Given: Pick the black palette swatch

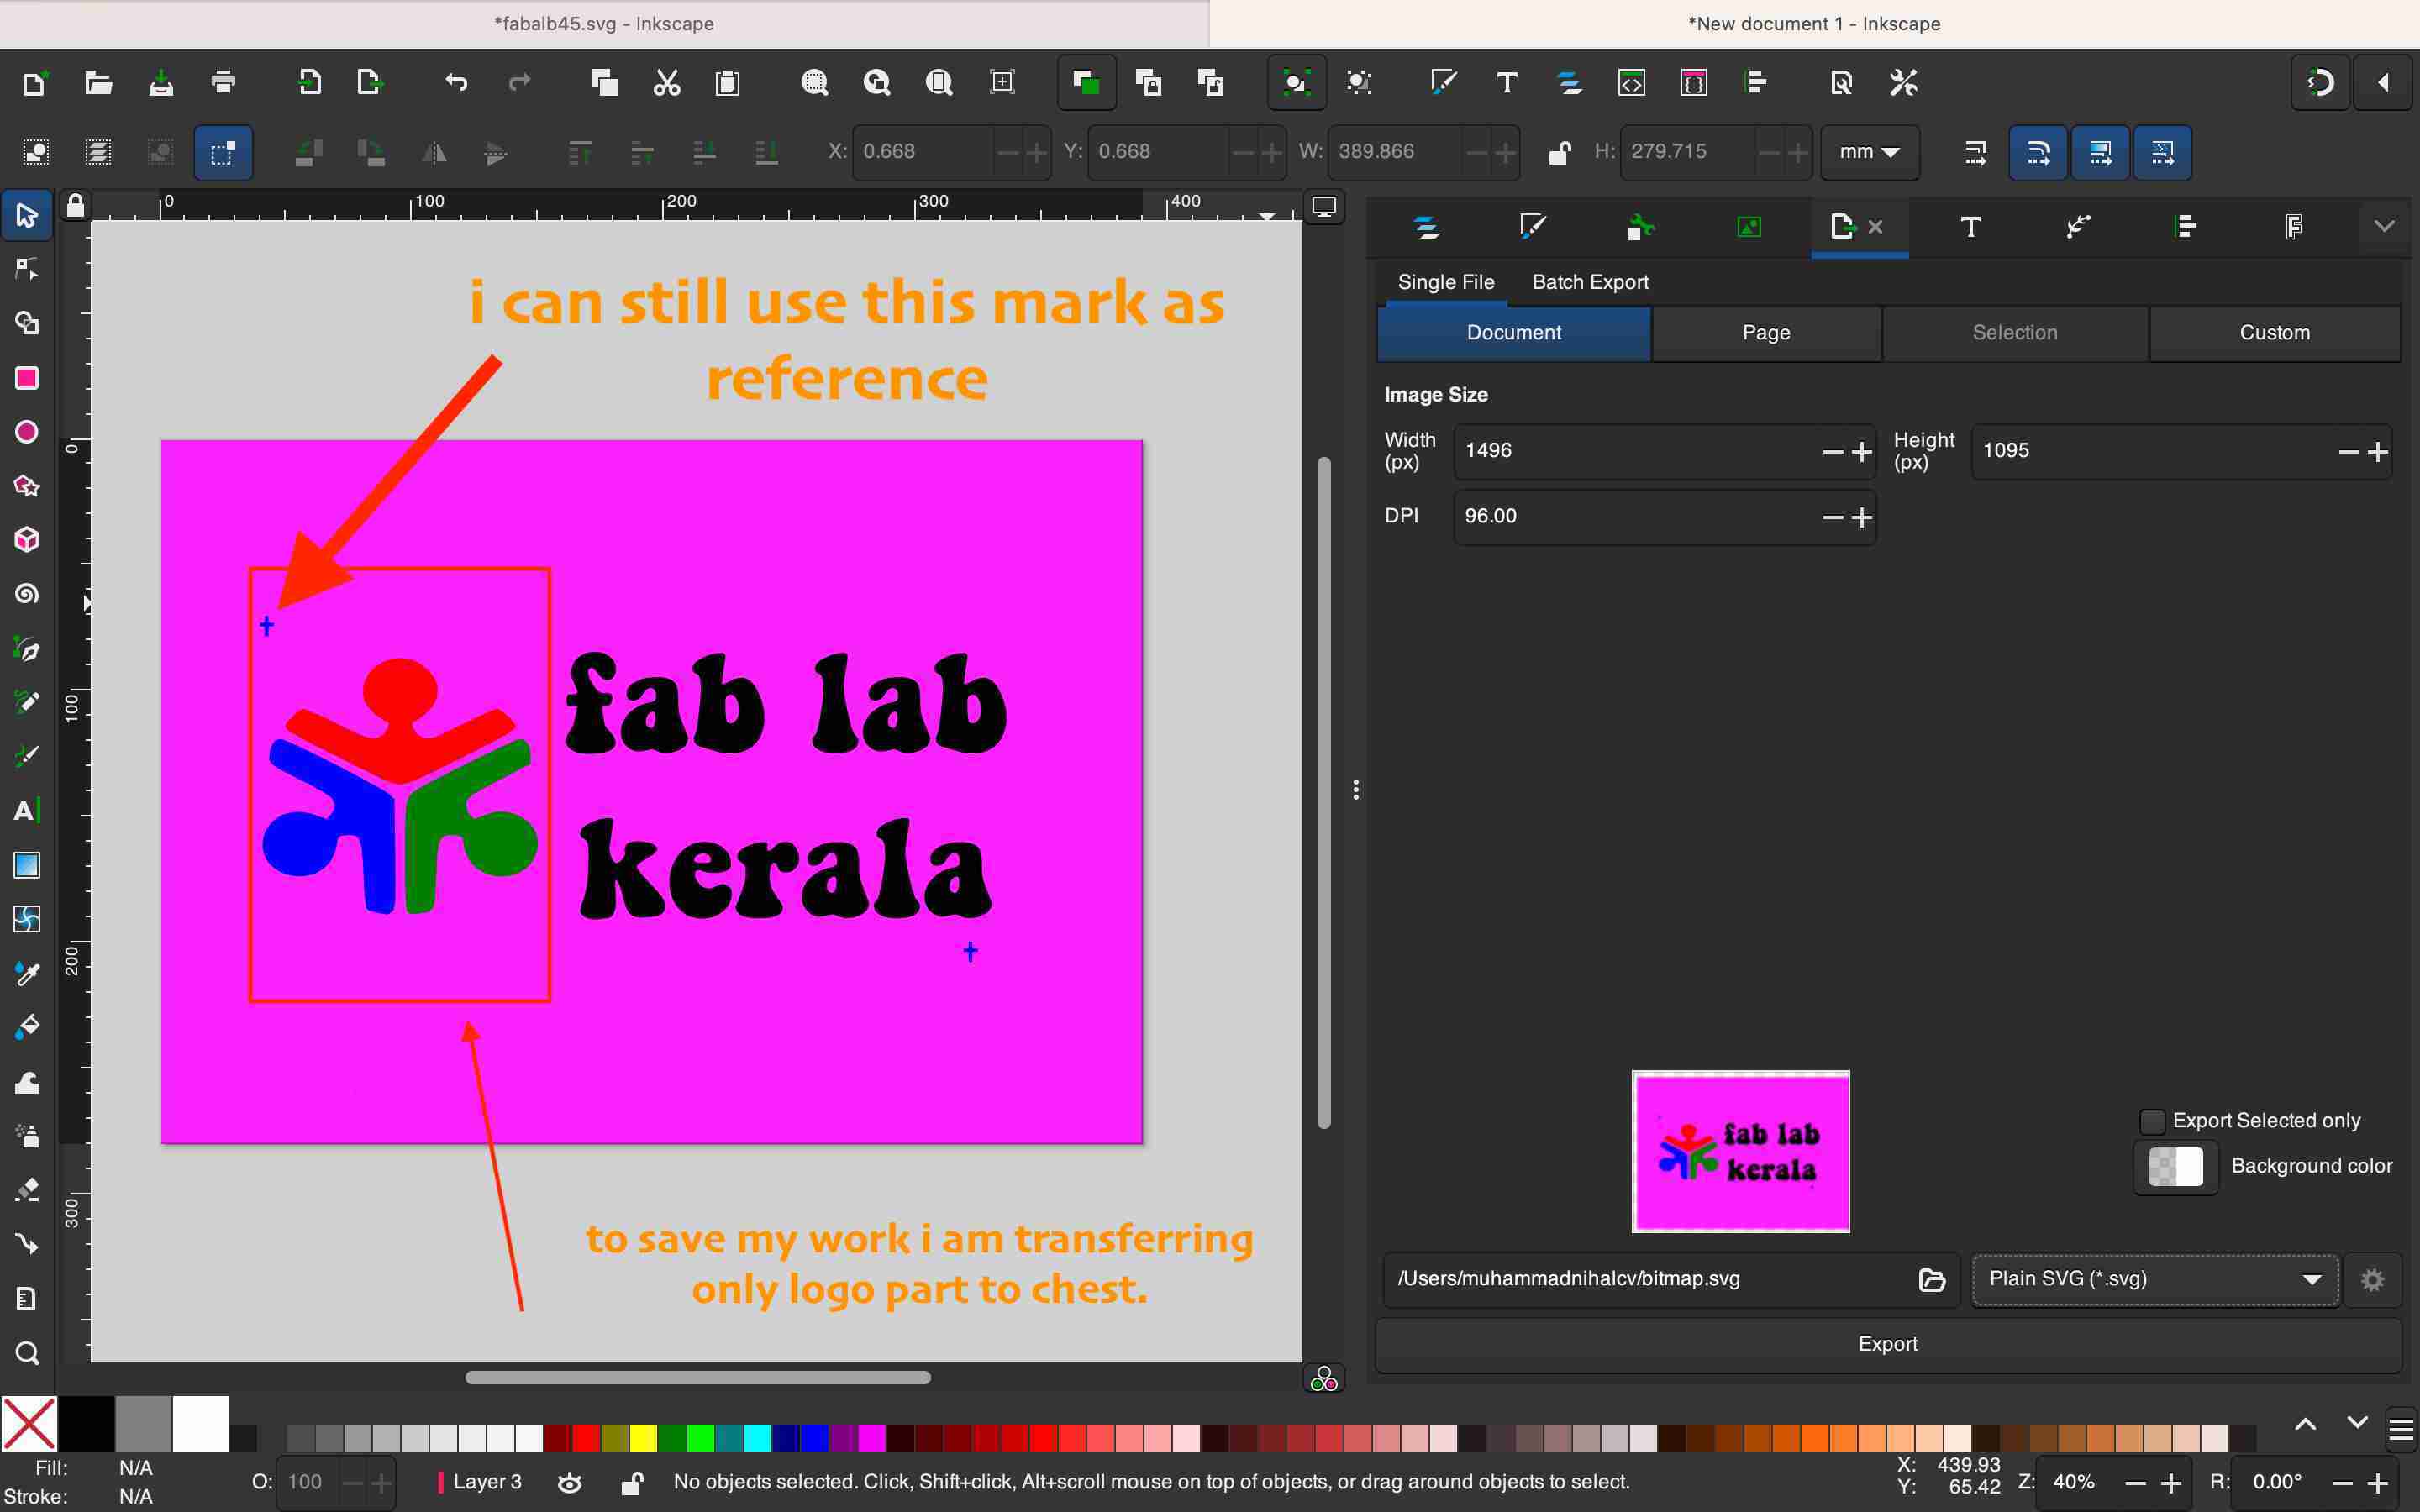Looking at the screenshot, I should point(86,1423).
